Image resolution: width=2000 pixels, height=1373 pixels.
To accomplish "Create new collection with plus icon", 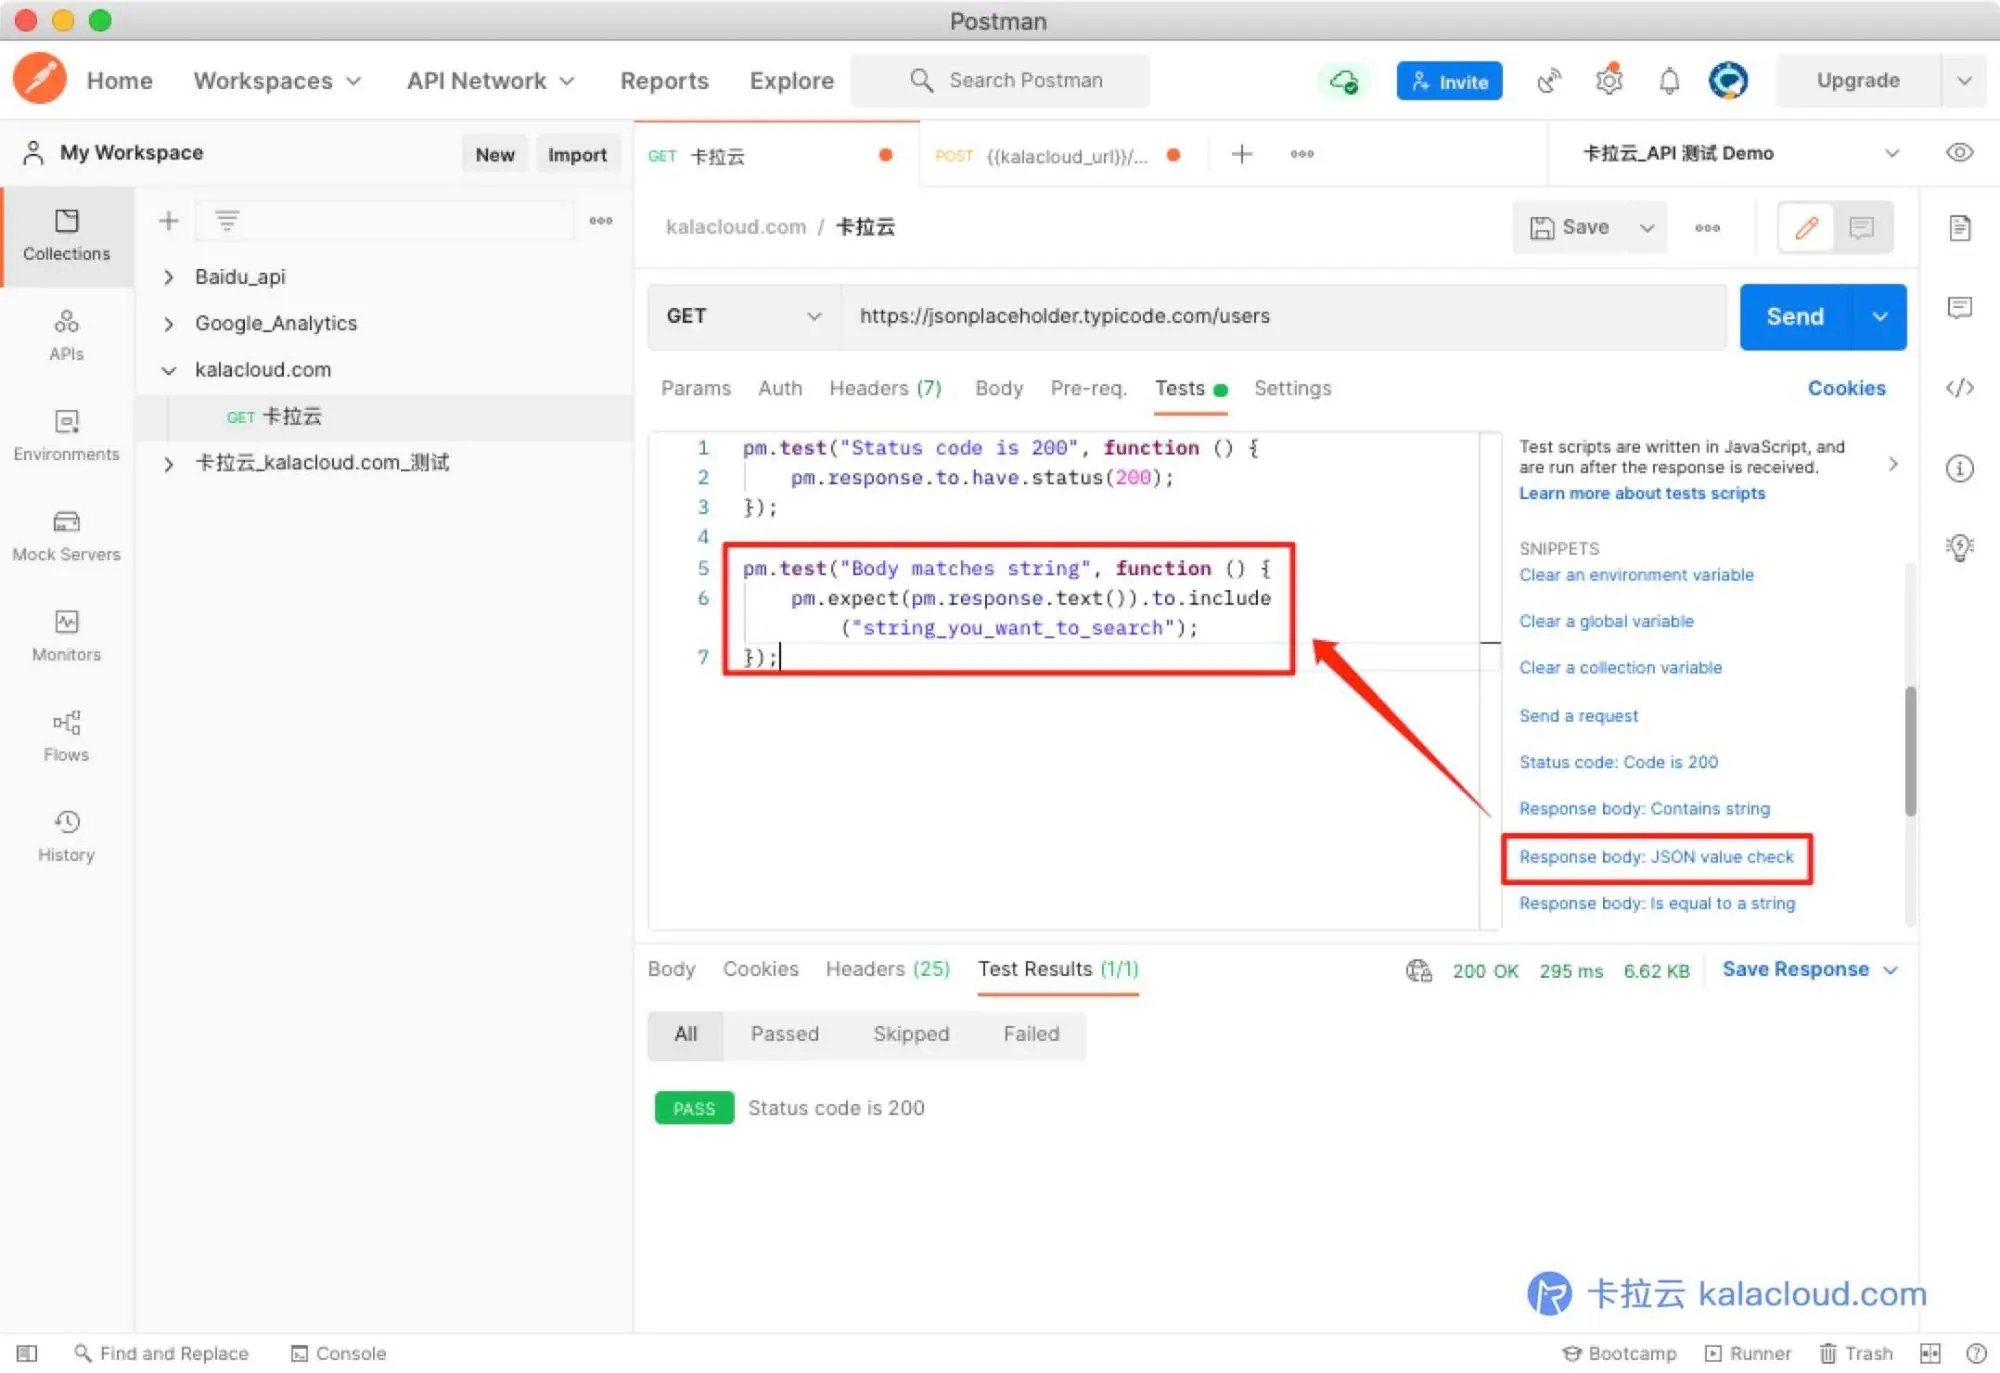I will (x=169, y=221).
